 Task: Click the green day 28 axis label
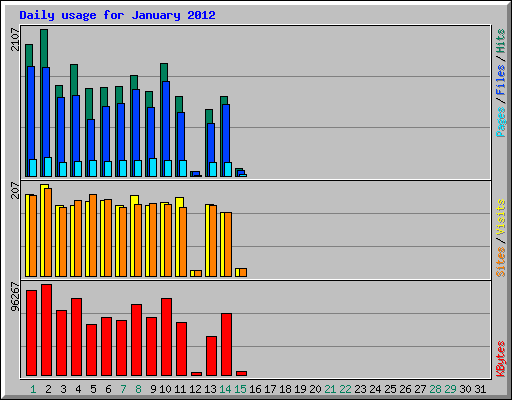435,389
